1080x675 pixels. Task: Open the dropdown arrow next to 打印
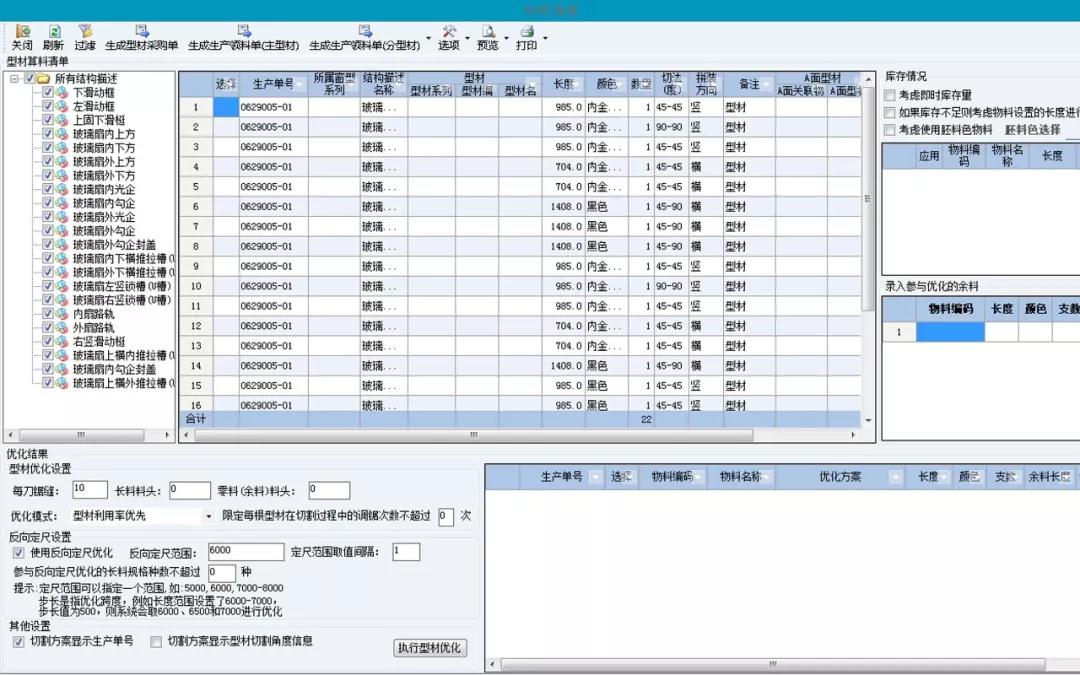coord(545,39)
